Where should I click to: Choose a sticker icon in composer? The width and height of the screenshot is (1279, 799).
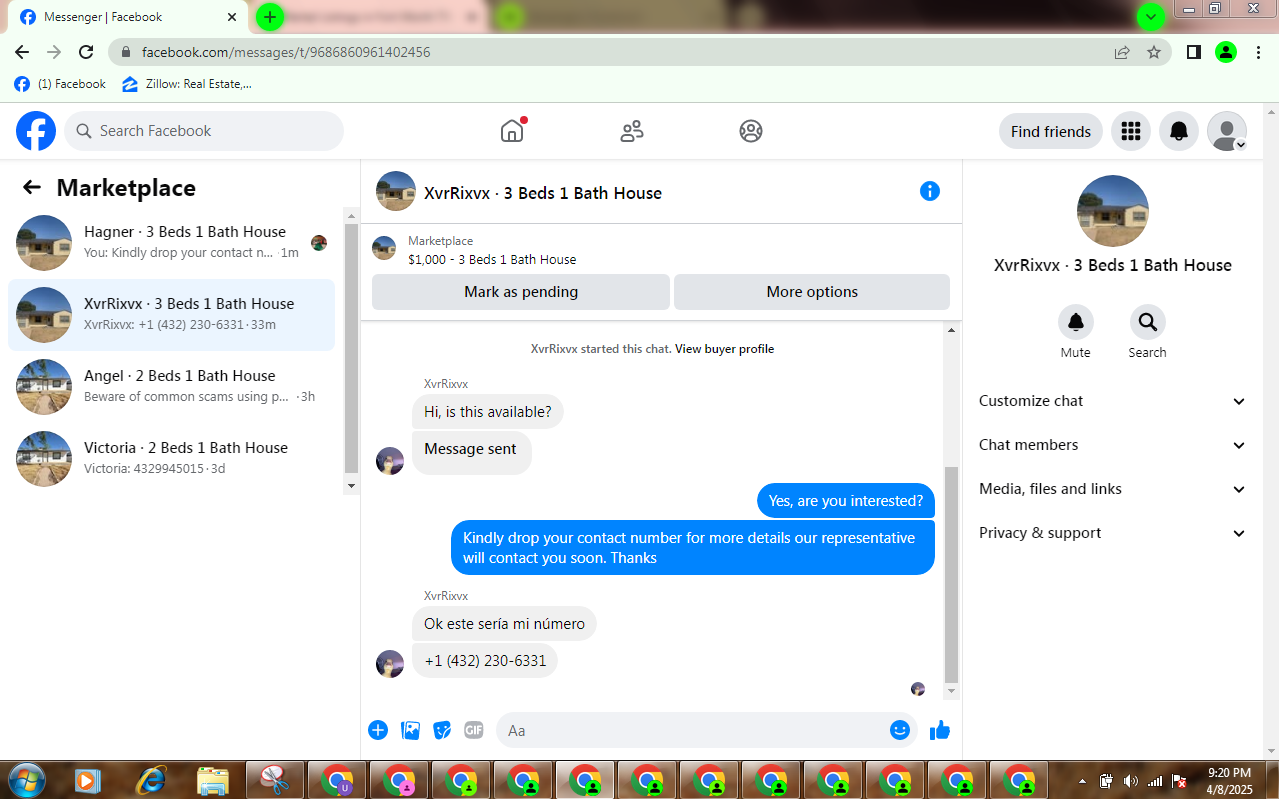[442, 730]
